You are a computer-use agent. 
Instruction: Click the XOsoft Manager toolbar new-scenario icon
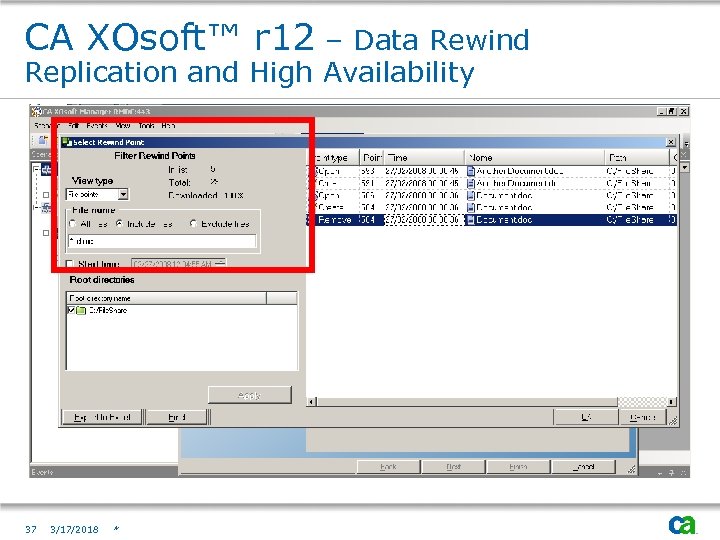pos(43,140)
